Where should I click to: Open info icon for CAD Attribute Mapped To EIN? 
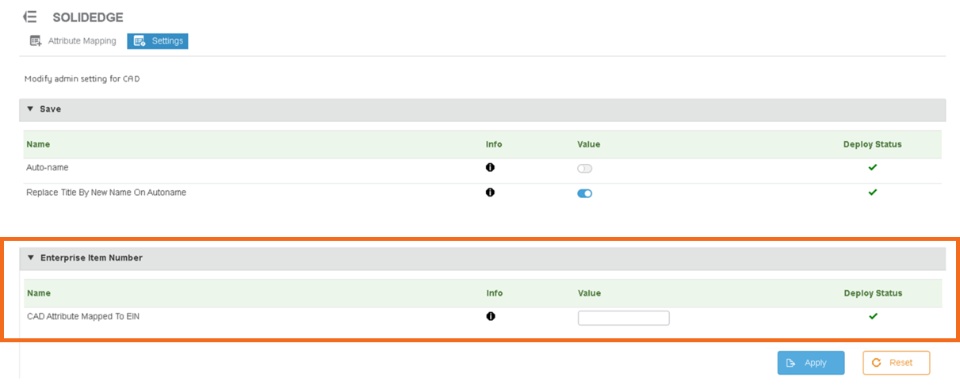[x=490, y=316]
